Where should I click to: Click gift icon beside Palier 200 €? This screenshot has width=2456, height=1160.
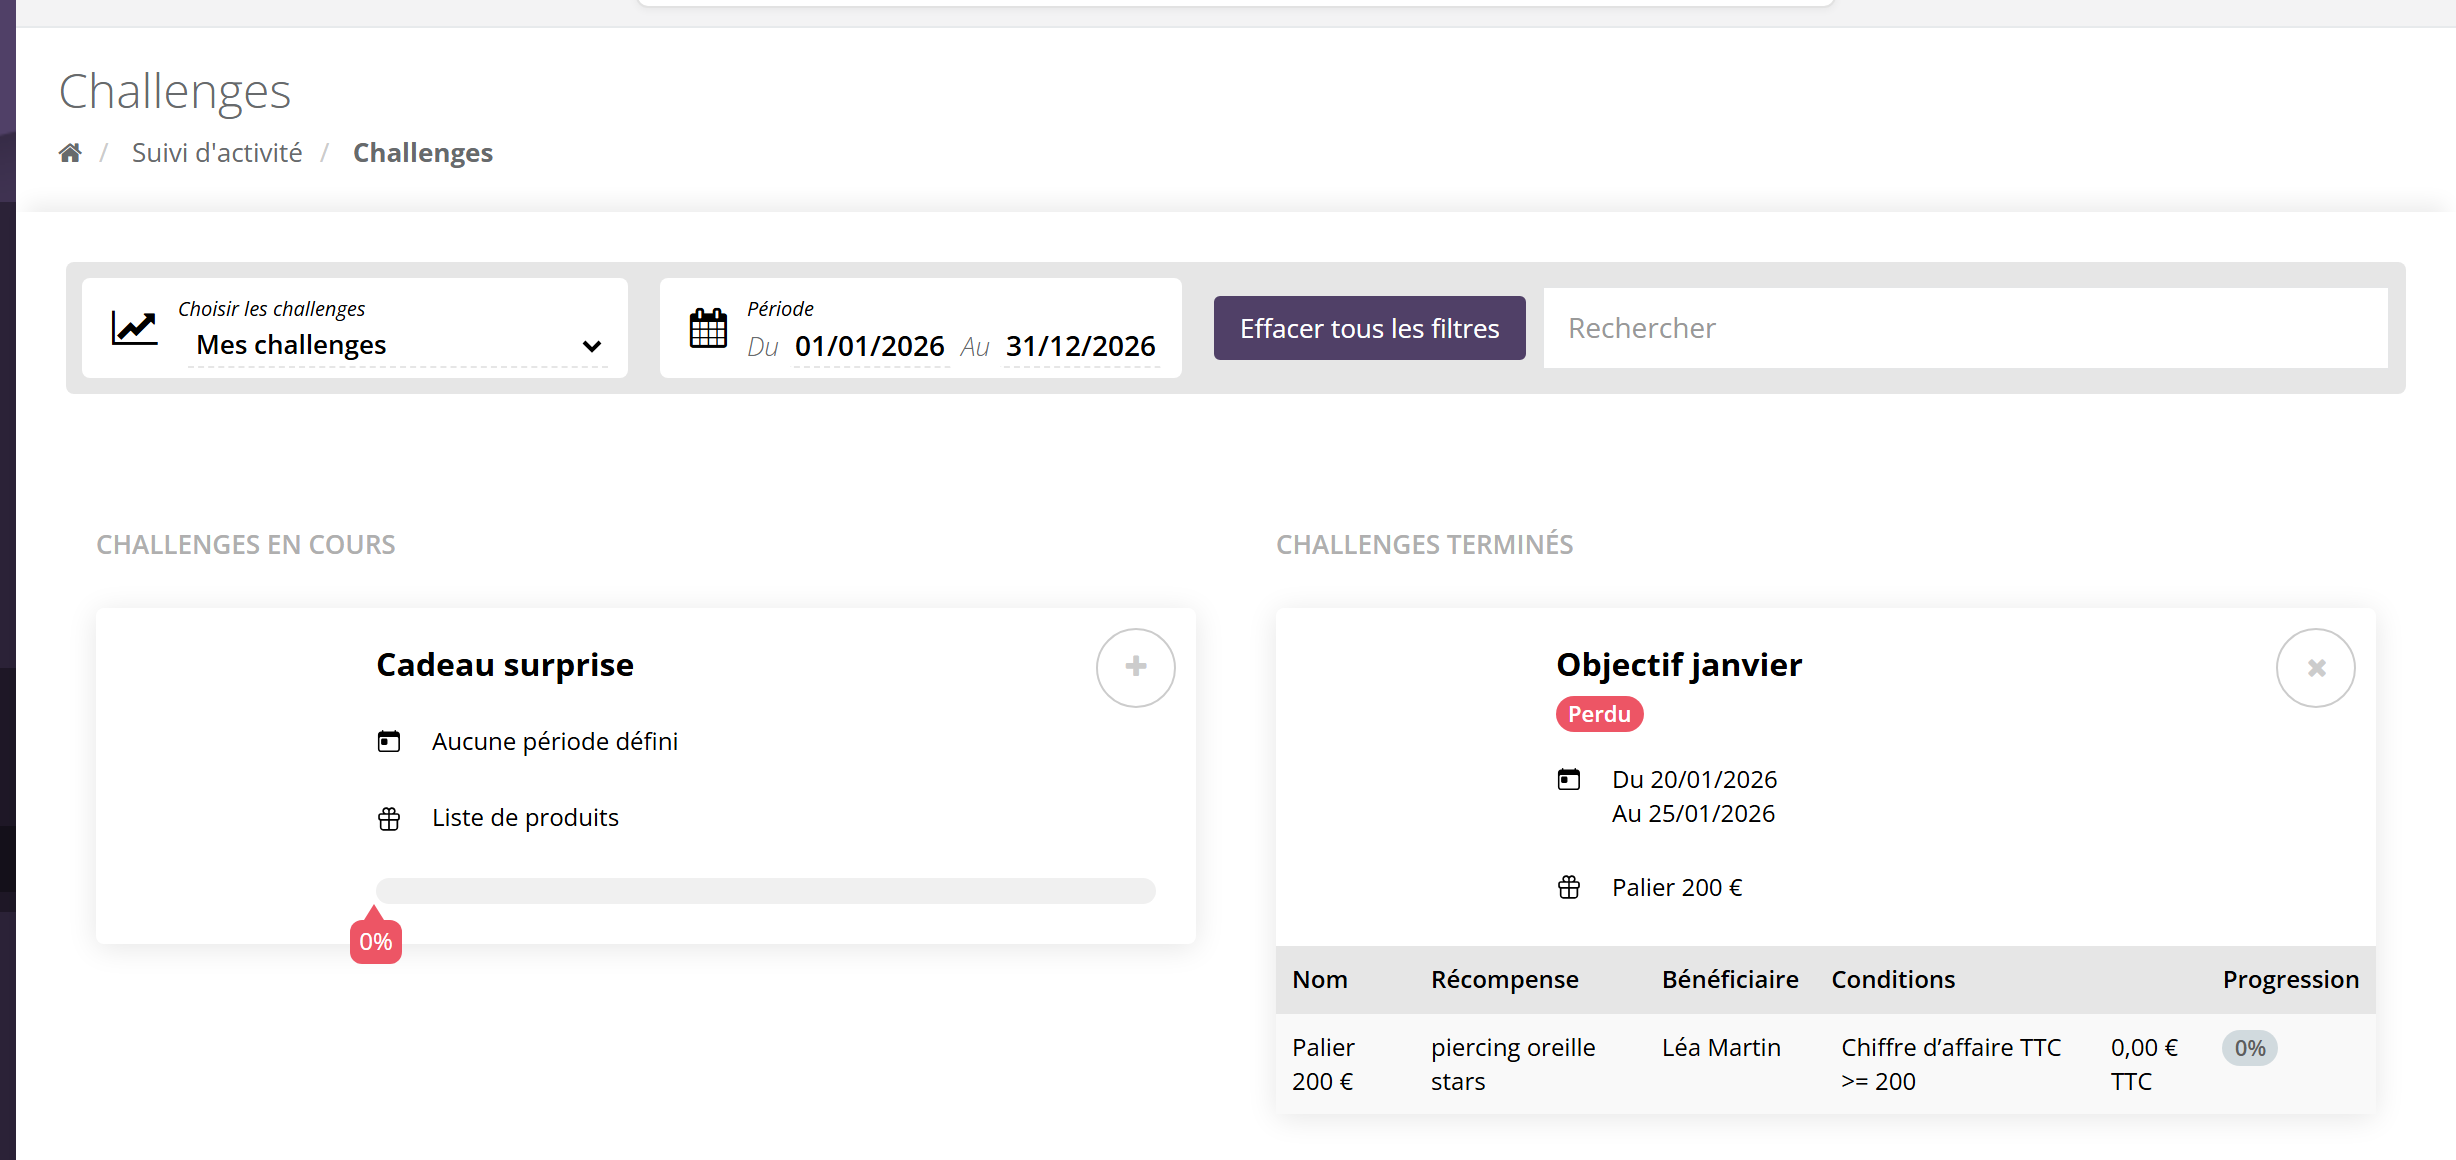click(1569, 887)
